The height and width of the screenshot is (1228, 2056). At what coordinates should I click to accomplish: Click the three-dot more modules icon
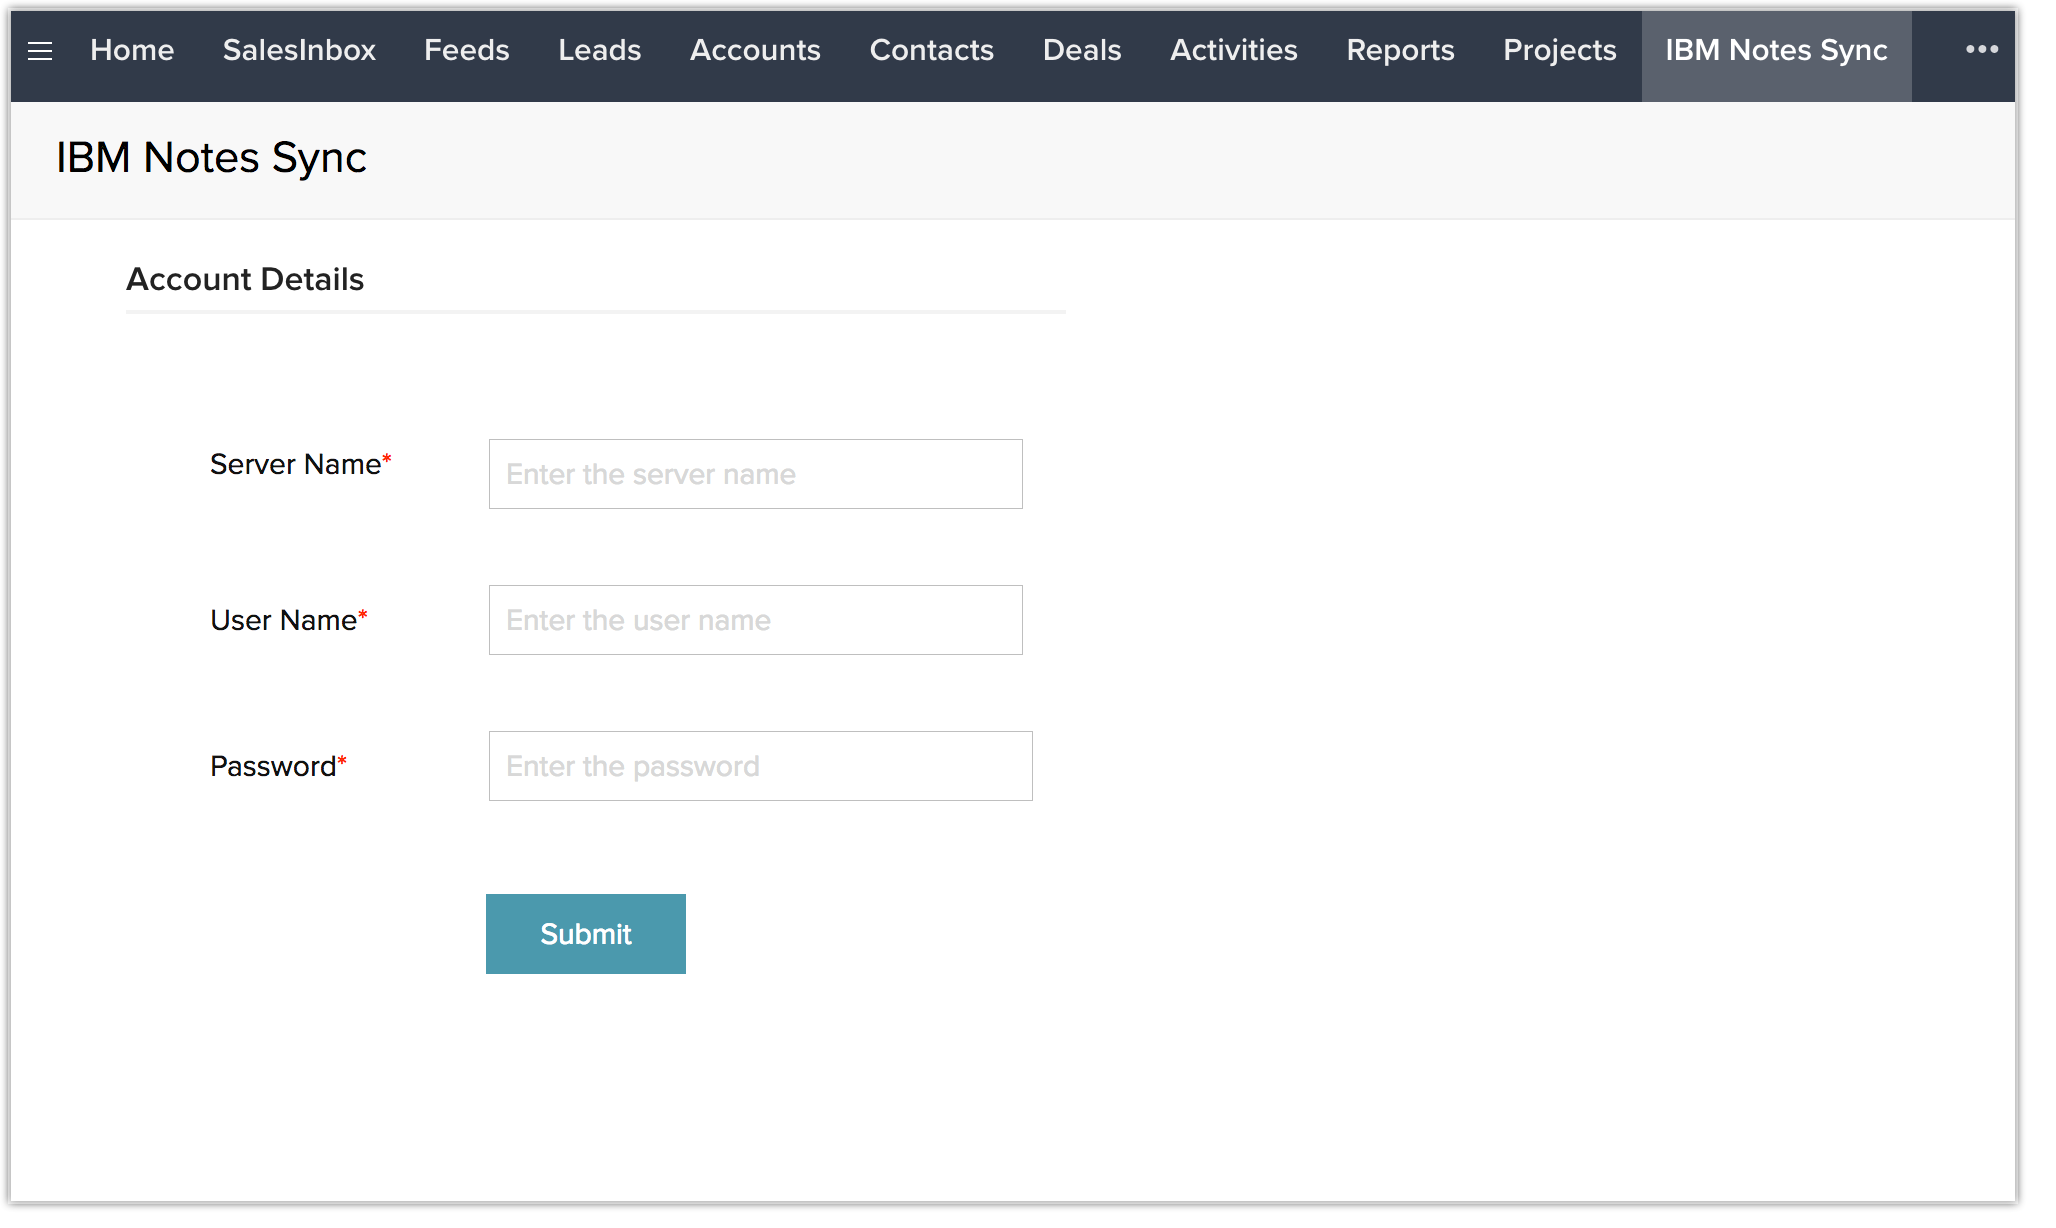tap(1981, 50)
